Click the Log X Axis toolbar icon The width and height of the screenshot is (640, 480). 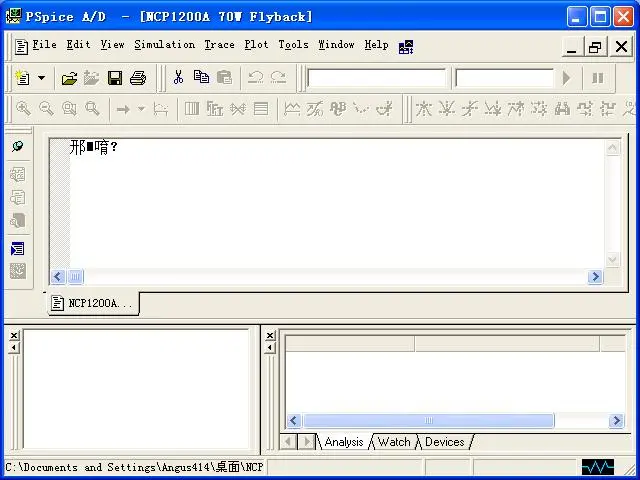(x=191, y=109)
